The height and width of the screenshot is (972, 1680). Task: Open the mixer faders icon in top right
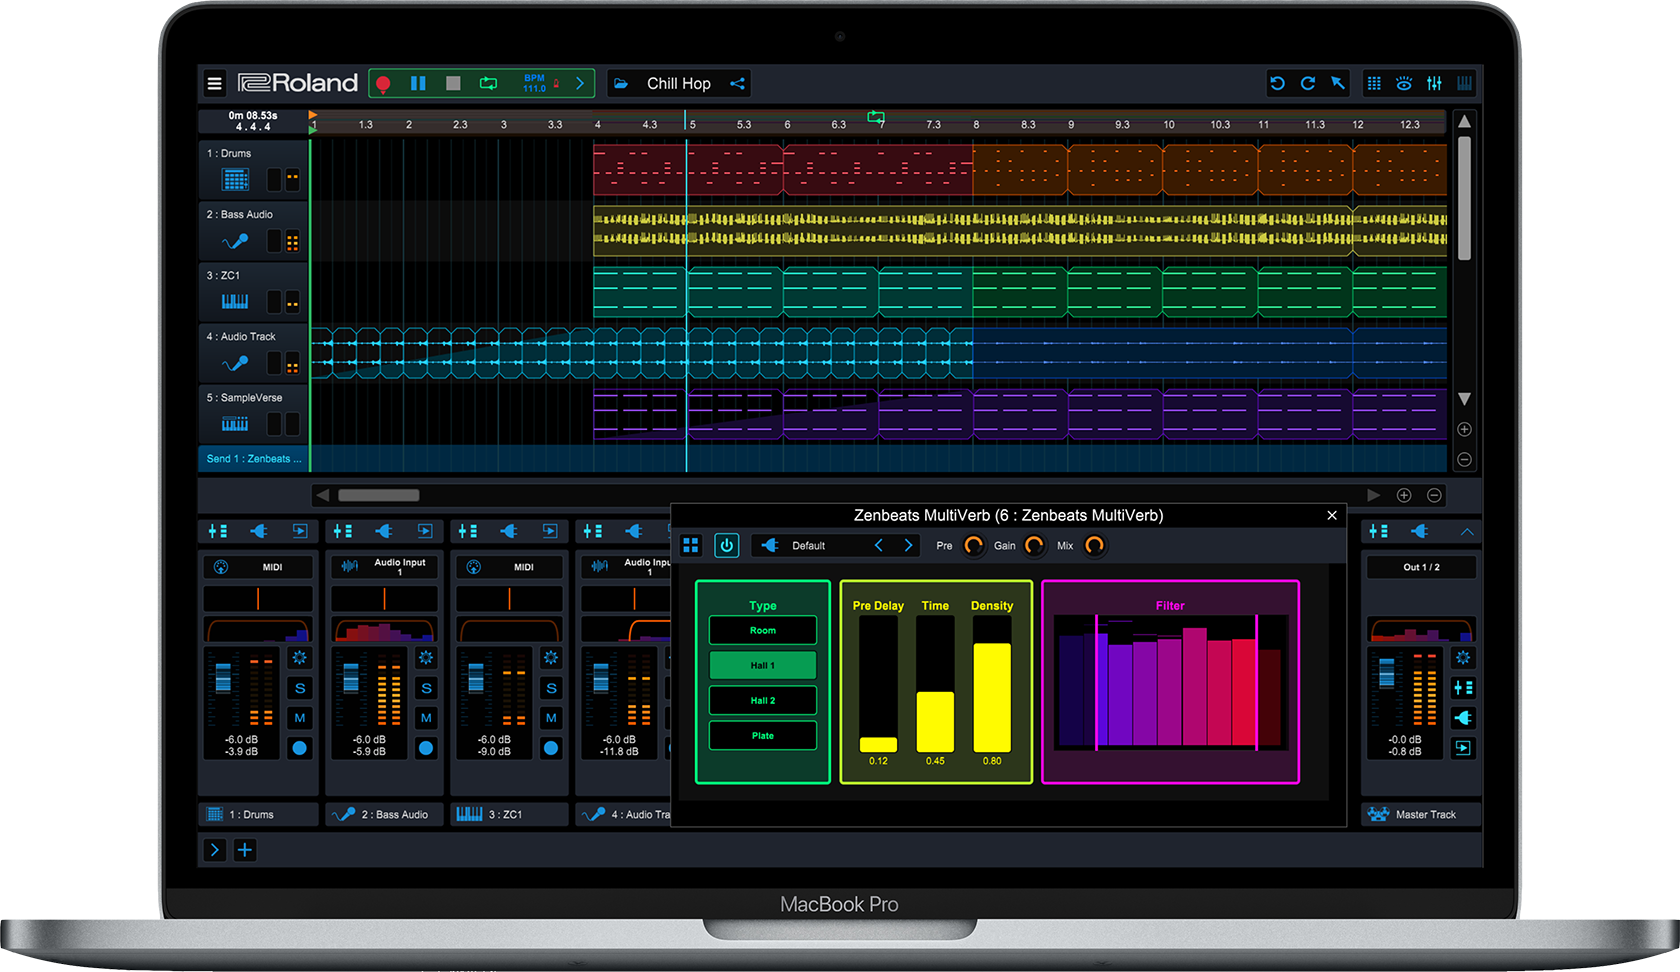(1434, 83)
